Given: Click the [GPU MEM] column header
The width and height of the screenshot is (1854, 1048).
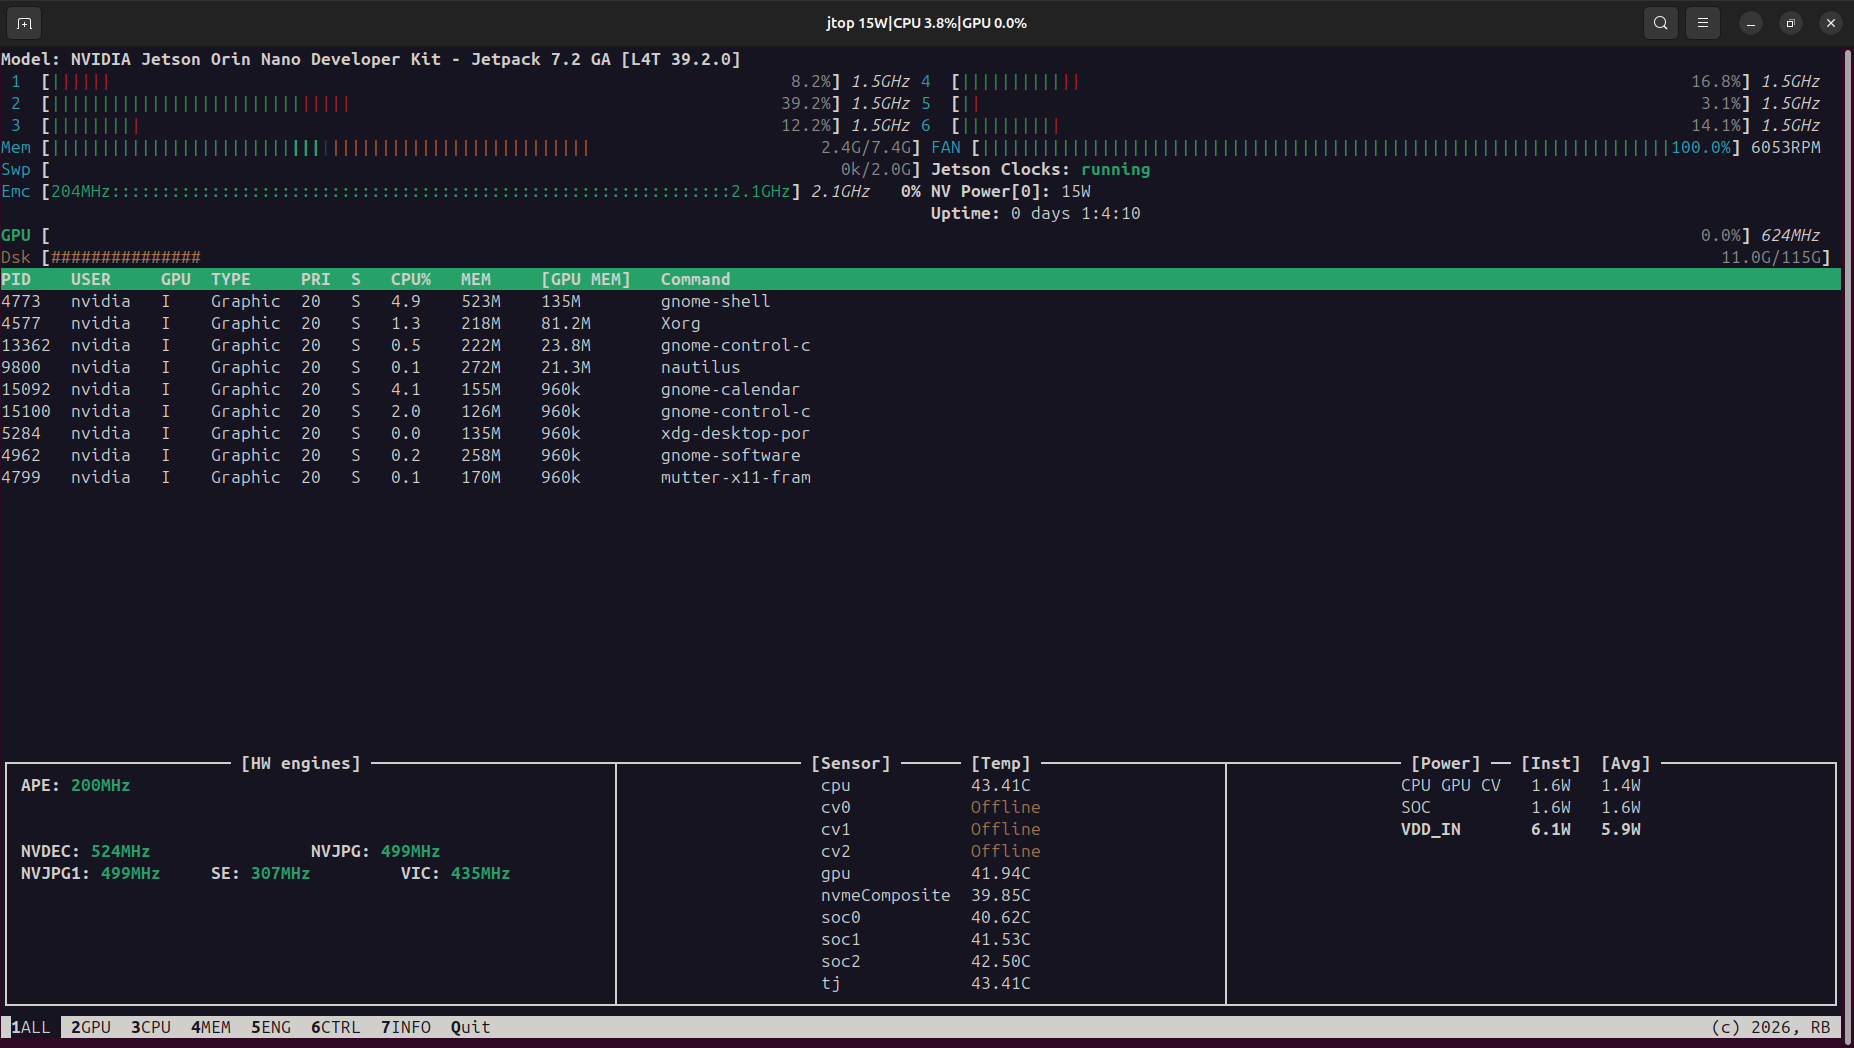Looking at the screenshot, I should coord(586,279).
